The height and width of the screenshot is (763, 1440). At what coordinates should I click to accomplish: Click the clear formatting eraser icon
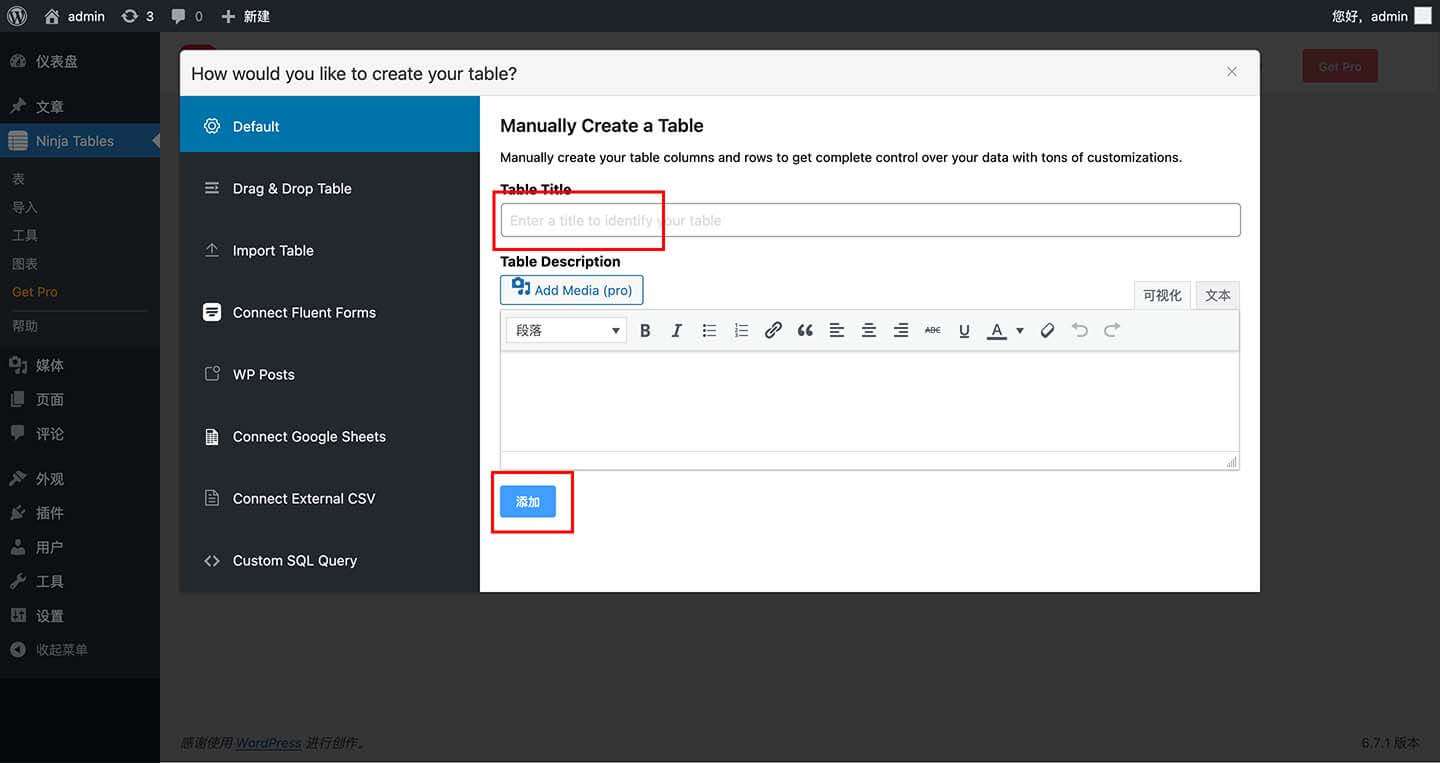point(1047,330)
